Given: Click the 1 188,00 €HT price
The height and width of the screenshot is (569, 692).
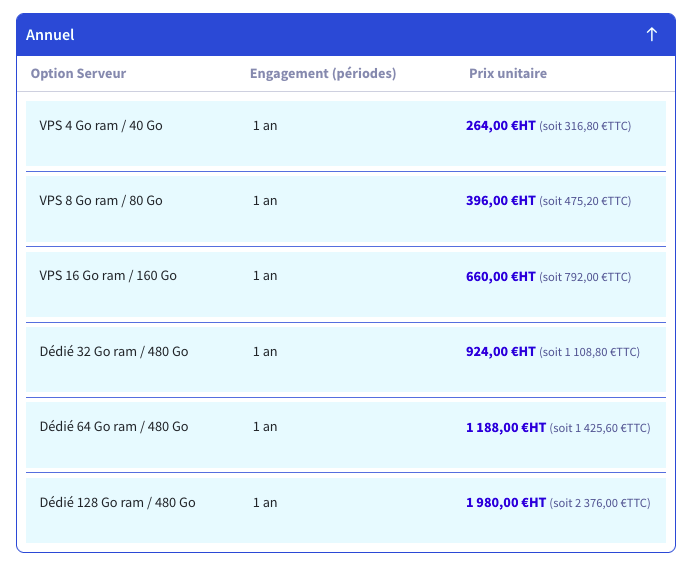Looking at the screenshot, I should click(x=506, y=428).
